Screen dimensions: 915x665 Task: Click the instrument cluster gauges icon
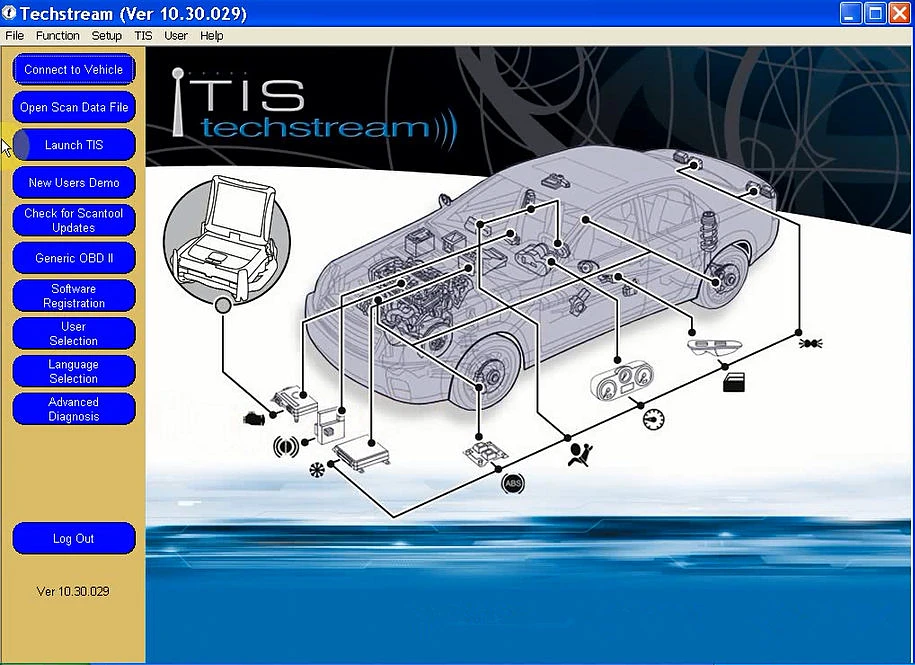622,380
